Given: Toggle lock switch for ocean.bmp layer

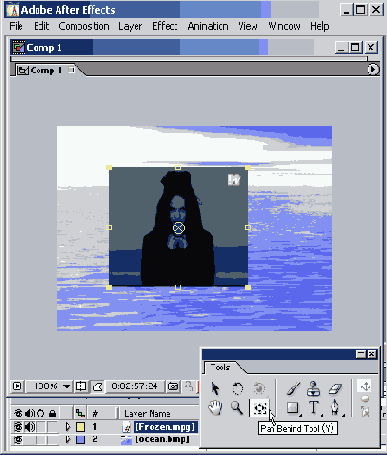Looking at the screenshot, I should pyautogui.click(x=52, y=440).
